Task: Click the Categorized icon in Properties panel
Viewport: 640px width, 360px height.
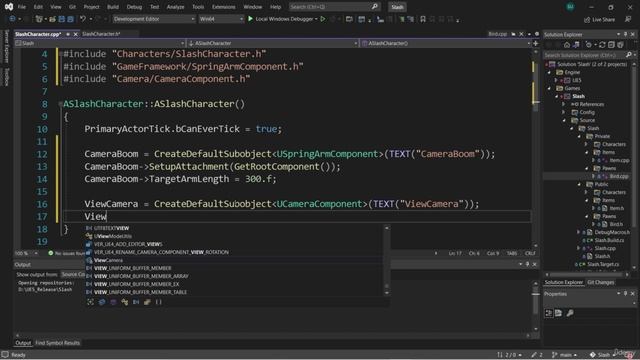Action: (x=549, y=313)
